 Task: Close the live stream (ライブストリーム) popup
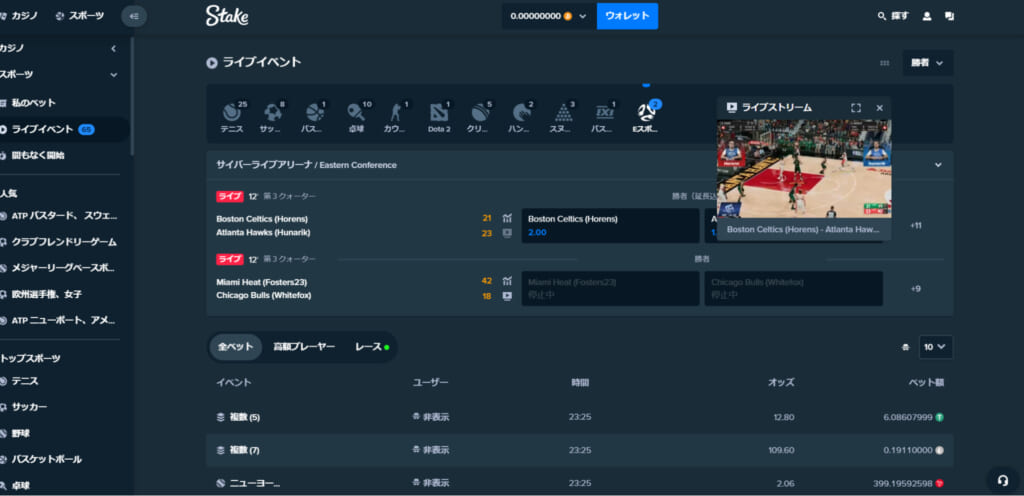[x=879, y=108]
